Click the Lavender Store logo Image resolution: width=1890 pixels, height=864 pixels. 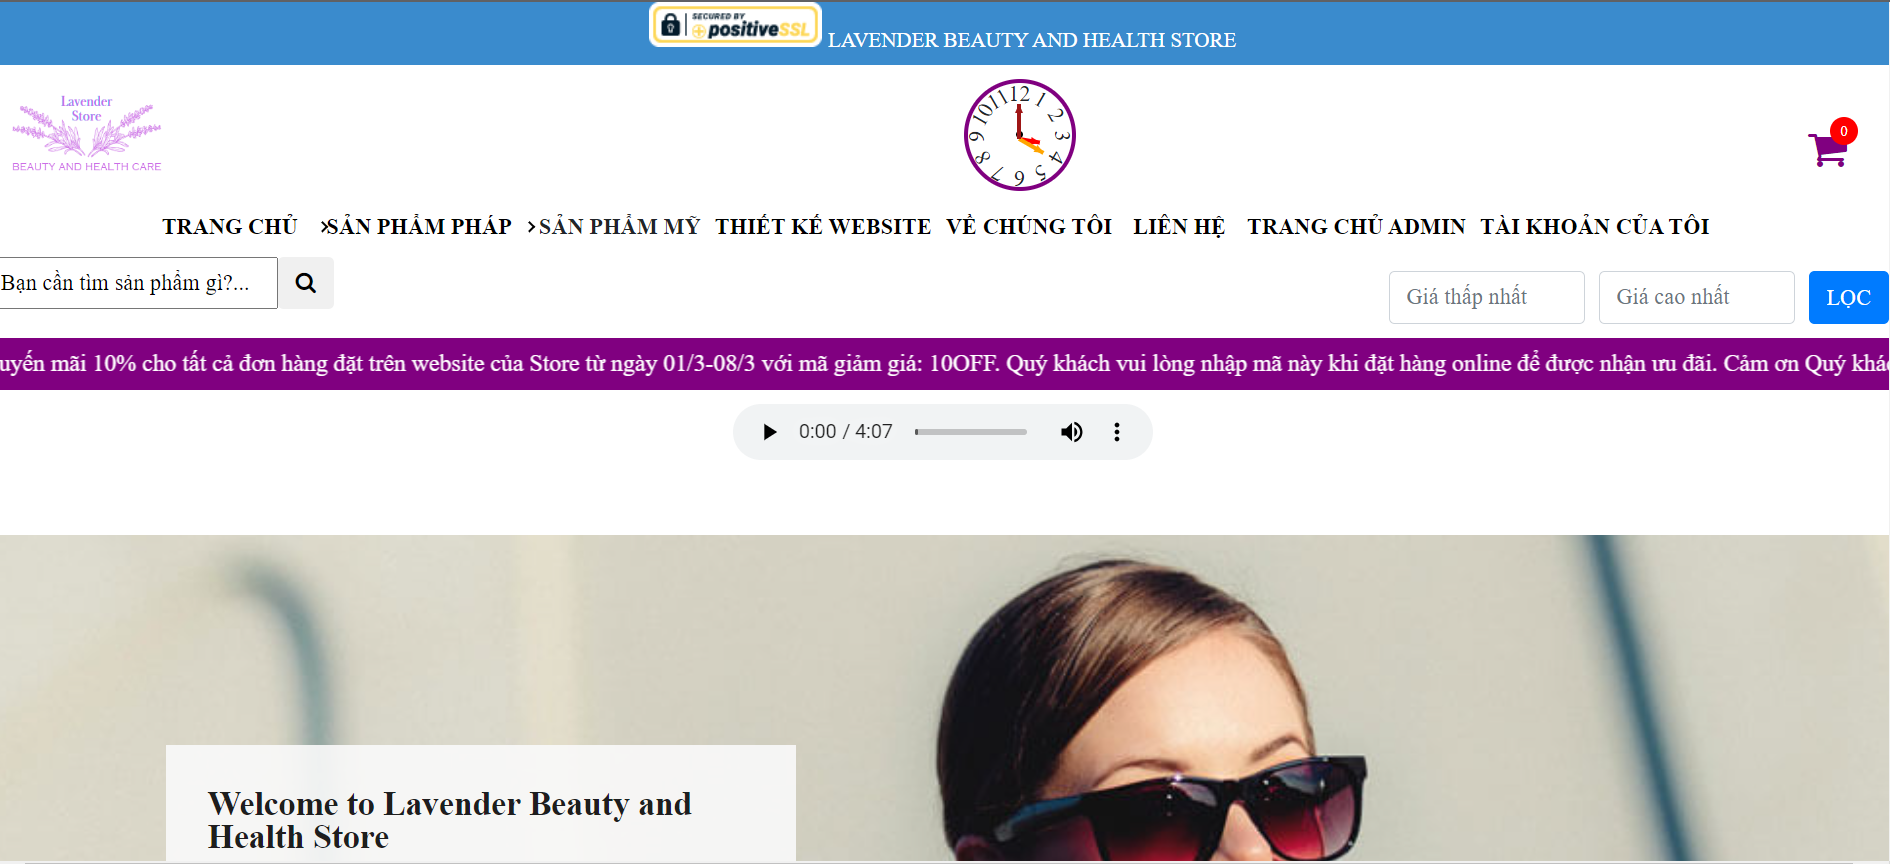[87, 134]
